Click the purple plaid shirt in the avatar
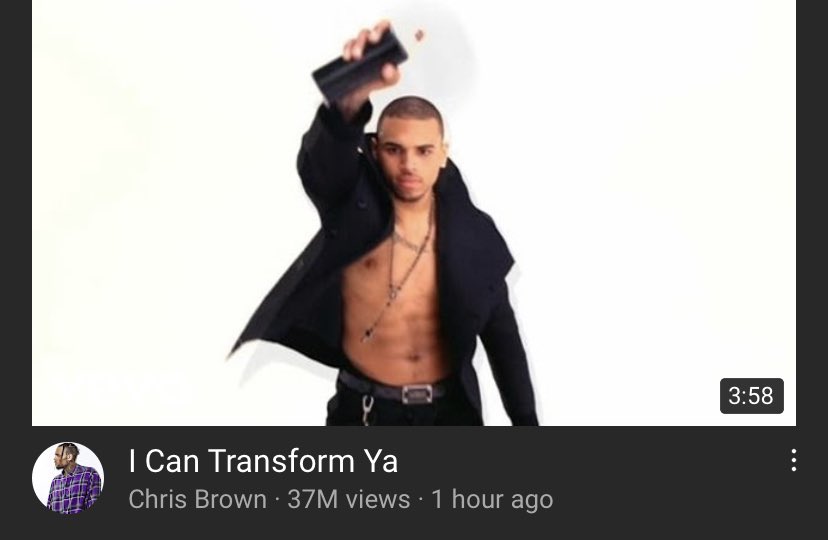 pos(74,489)
